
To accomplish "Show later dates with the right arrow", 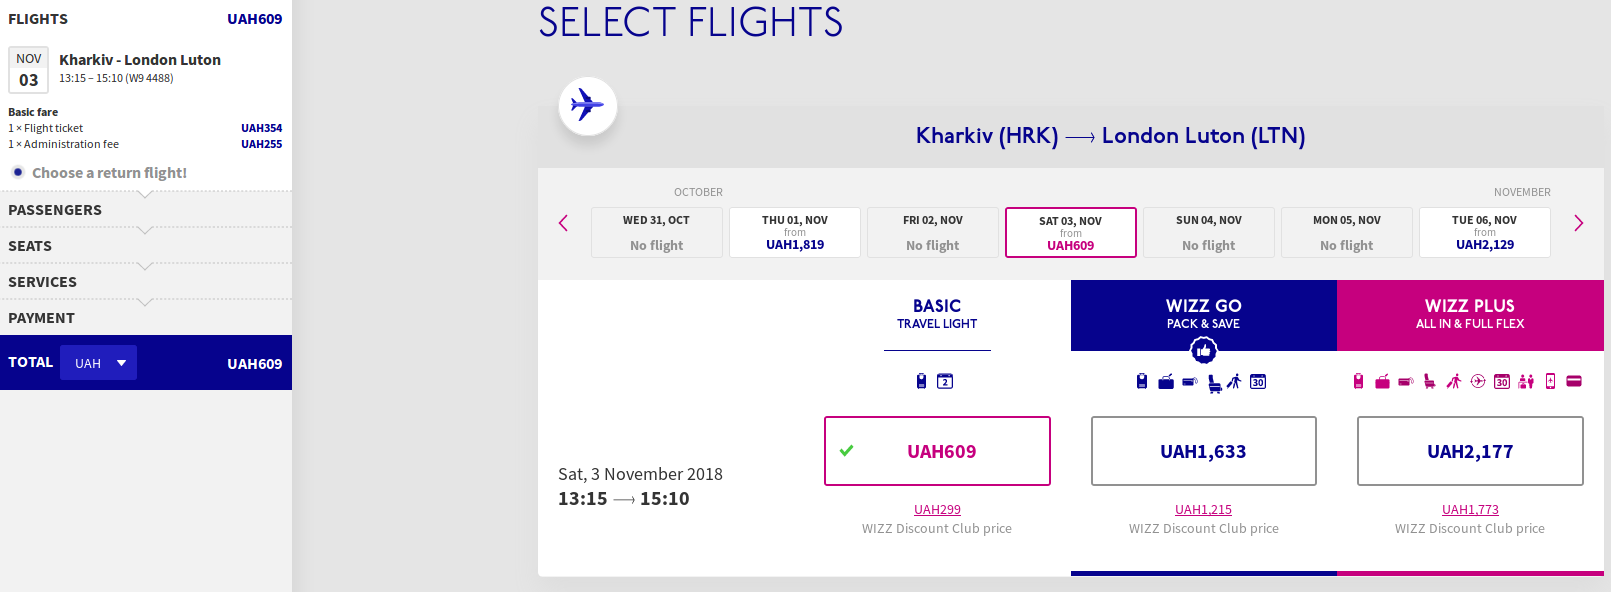I will 1578,223.
